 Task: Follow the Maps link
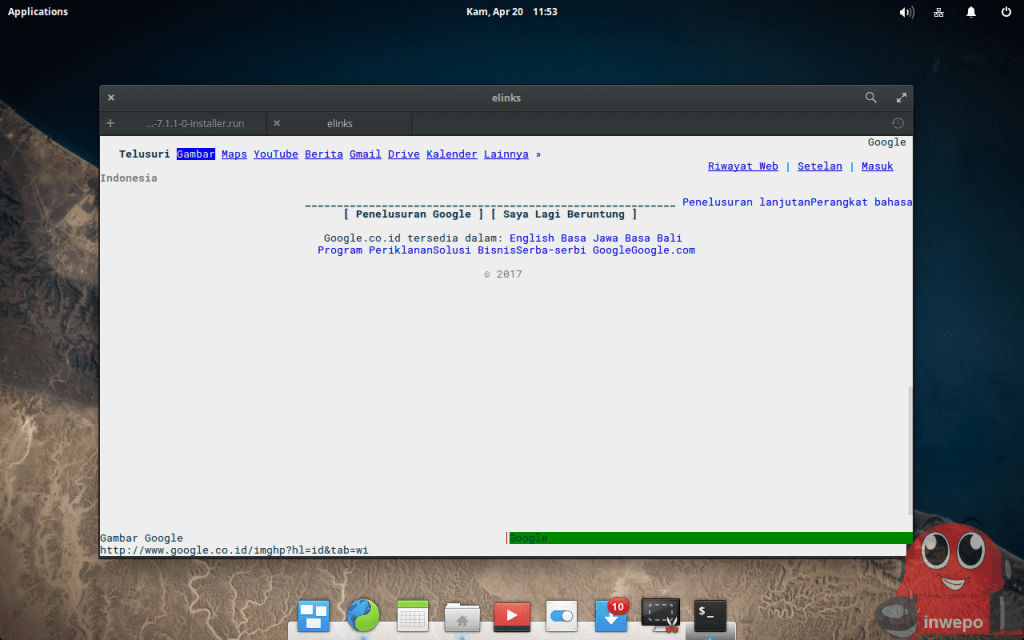click(234, 154)
